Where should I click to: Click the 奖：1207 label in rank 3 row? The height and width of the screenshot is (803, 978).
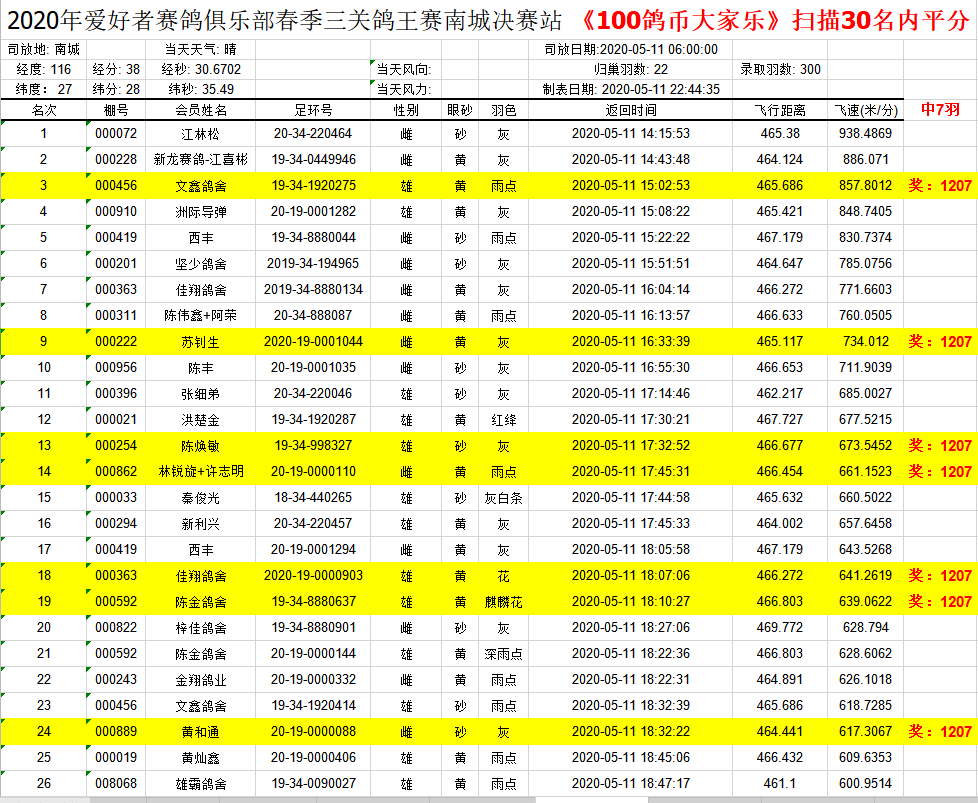(940, 186)
